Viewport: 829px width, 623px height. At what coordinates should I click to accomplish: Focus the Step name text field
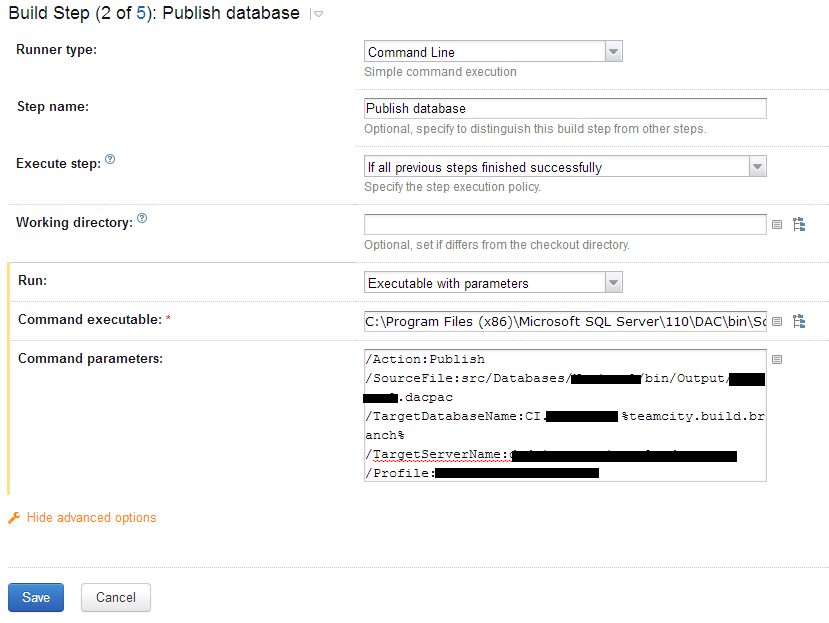(565, 108)
